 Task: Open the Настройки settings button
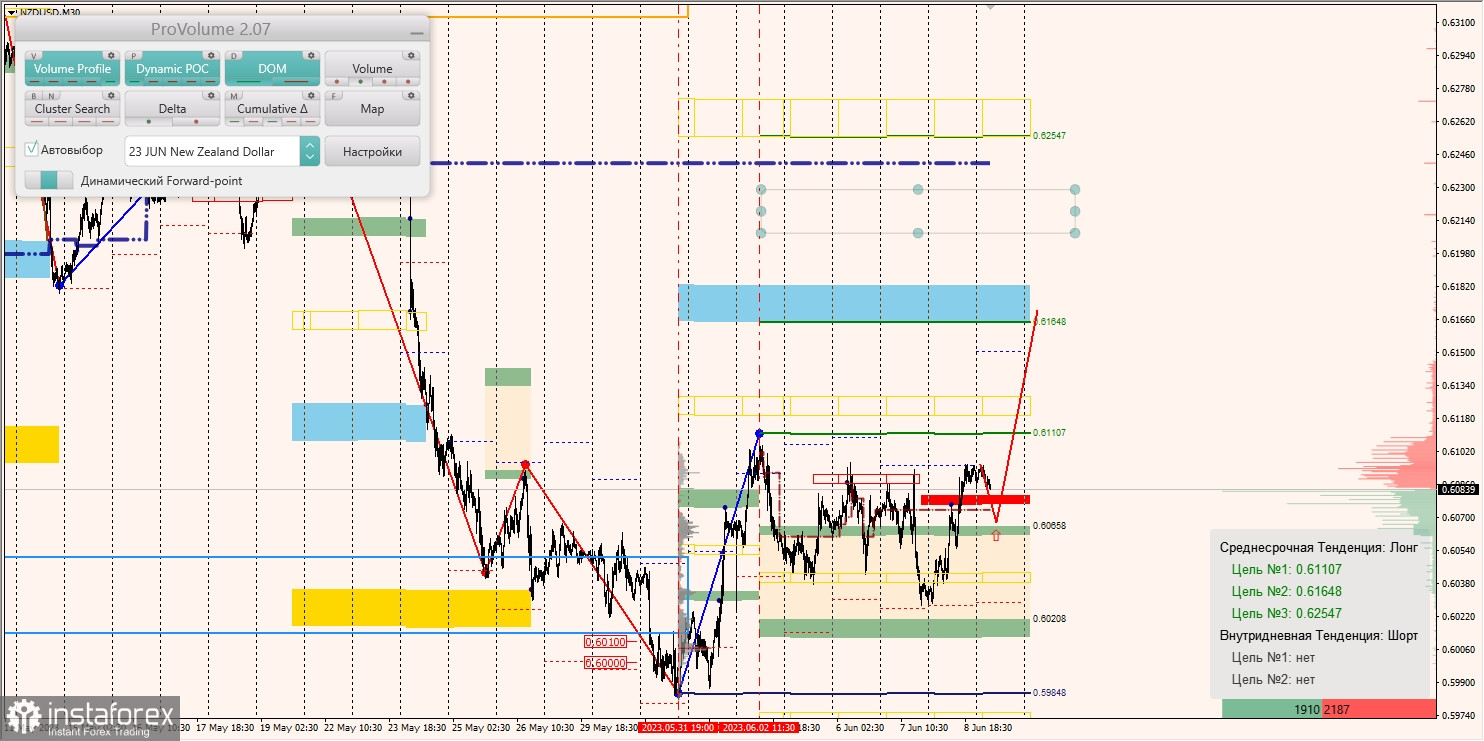tap(372, 151)
